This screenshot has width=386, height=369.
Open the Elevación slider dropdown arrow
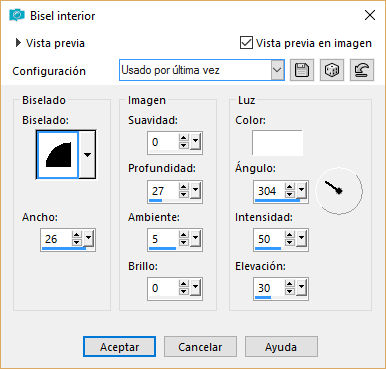click(x=301, y=287)
